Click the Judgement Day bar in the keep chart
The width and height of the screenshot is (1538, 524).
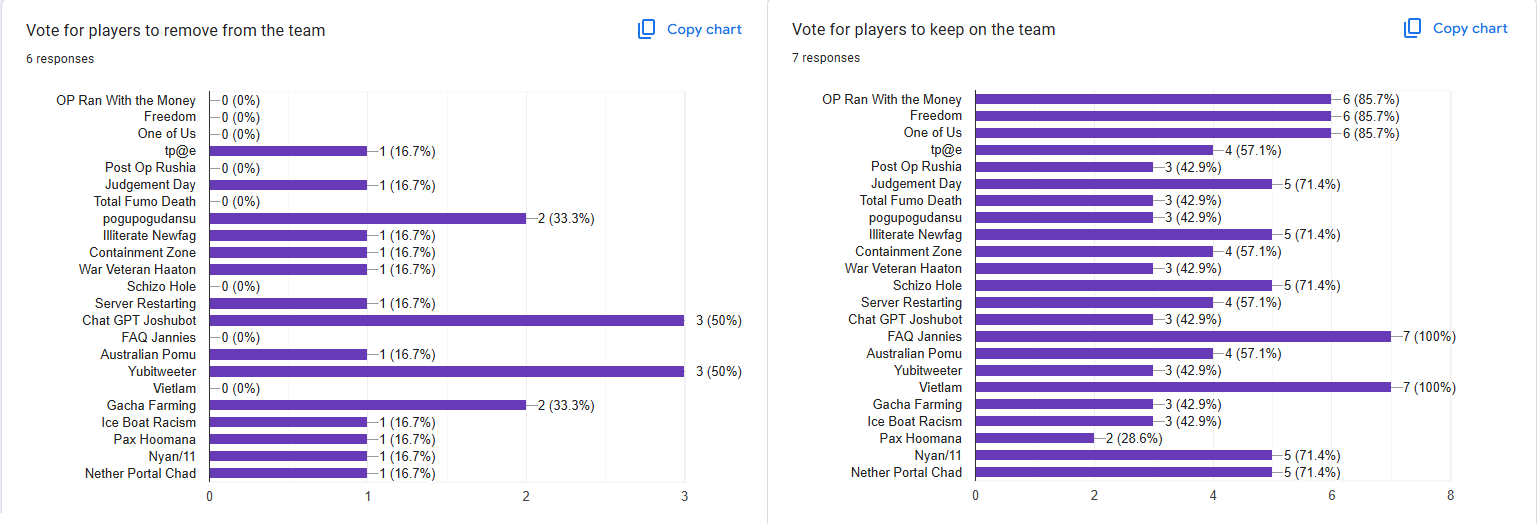1123,184
